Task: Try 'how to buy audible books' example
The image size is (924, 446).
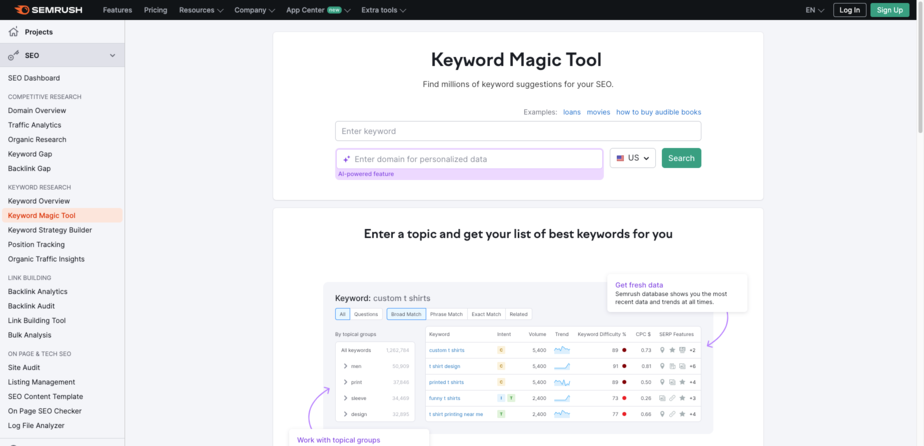Action: [x=659, y=112]
